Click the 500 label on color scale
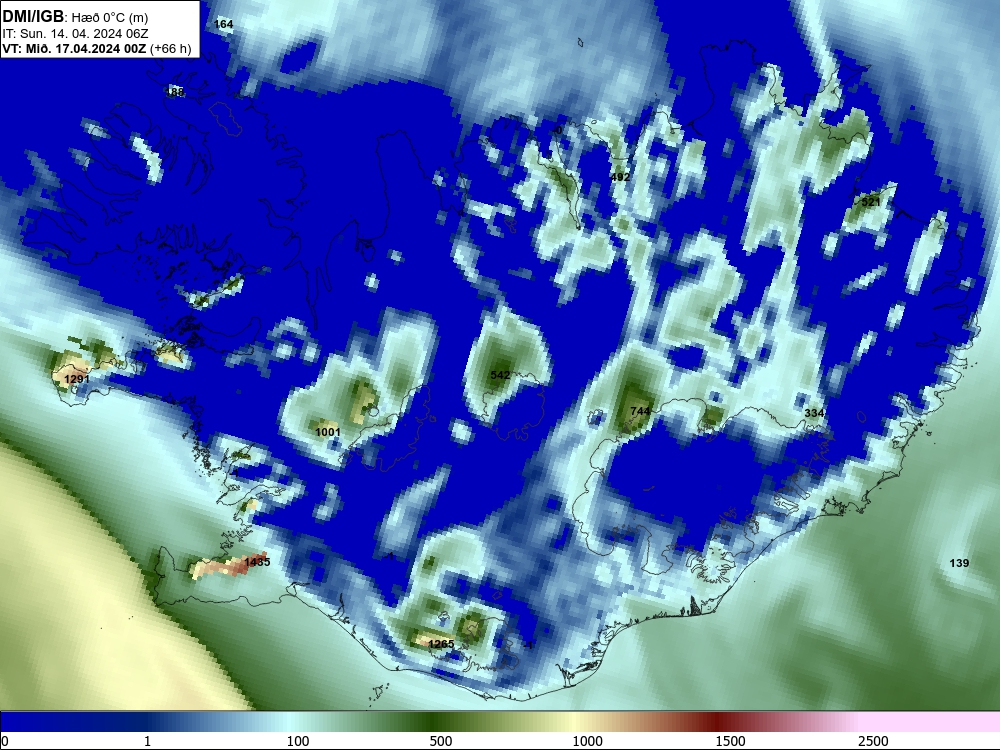 [441, 741]
